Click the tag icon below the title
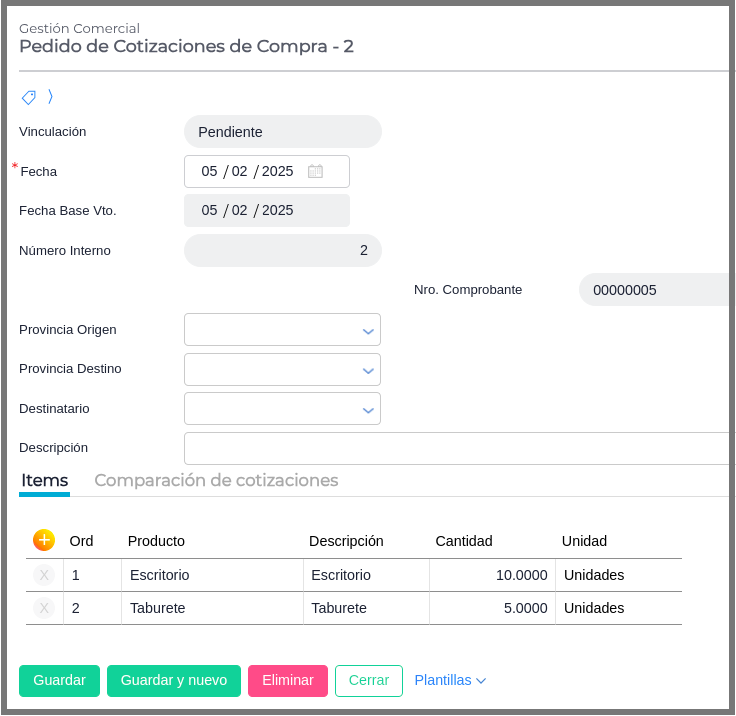 point(29,97)
